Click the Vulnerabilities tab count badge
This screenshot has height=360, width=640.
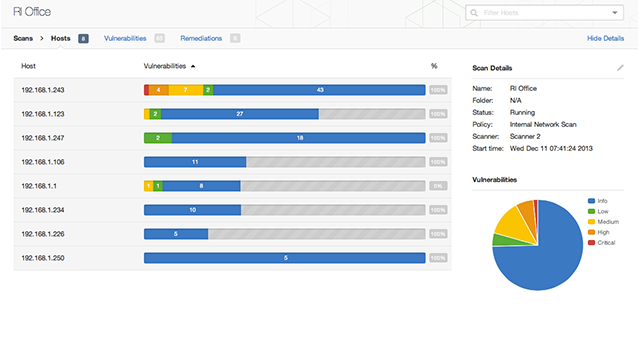point(159,38)
